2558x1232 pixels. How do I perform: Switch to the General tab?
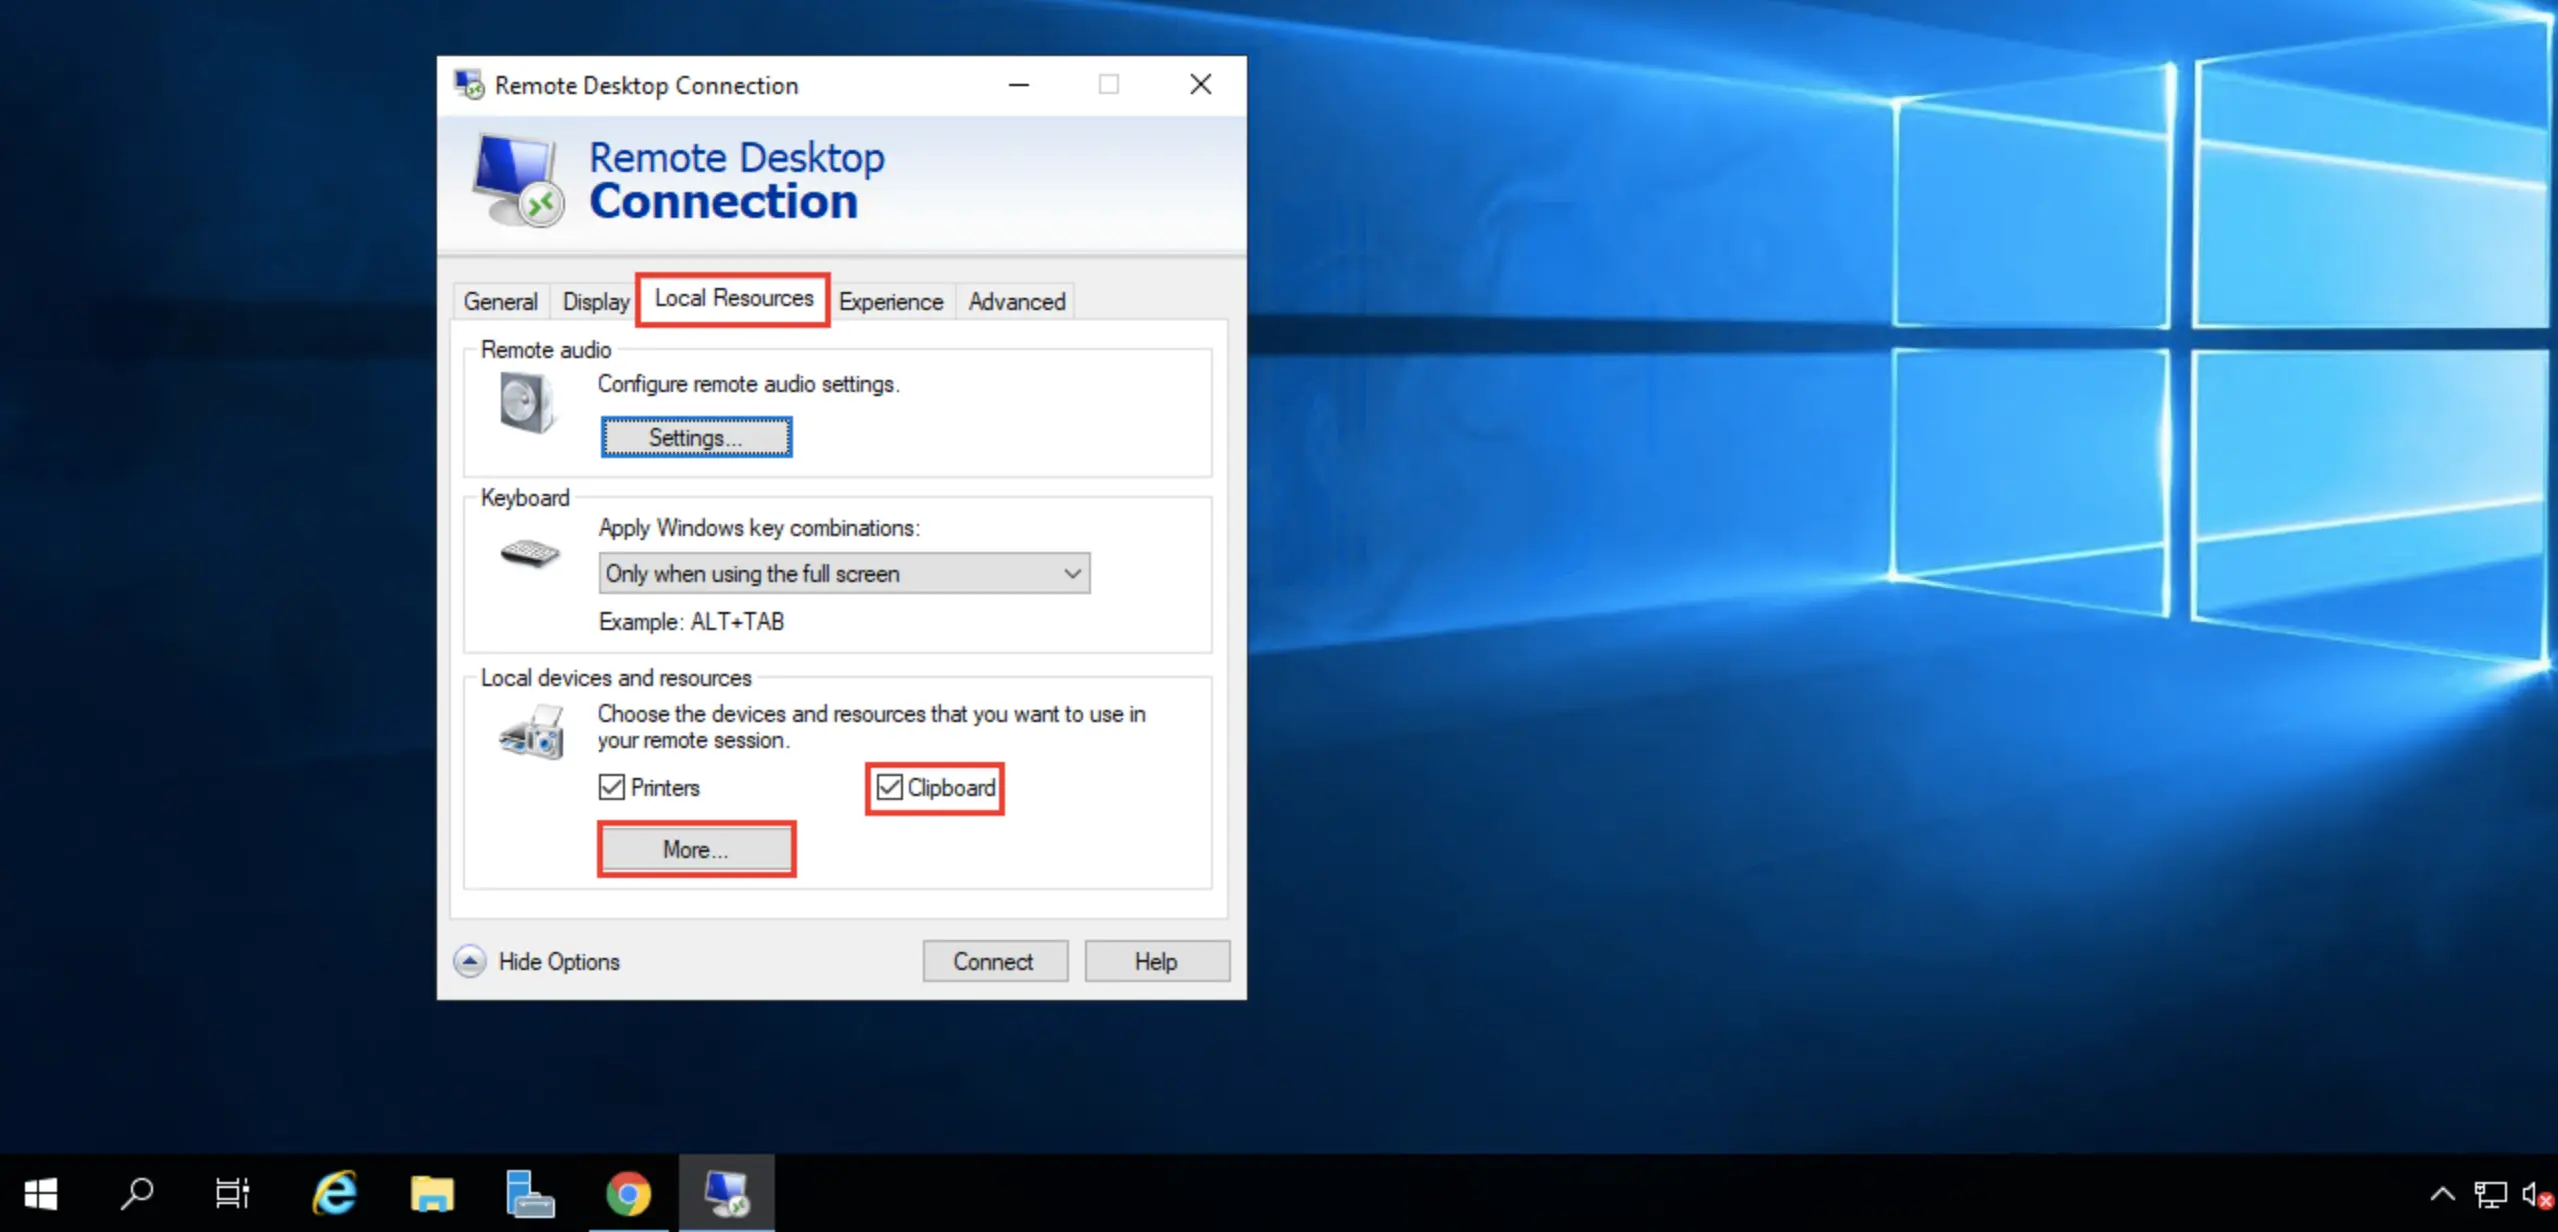pyautogui.click(x=500, y=301)
